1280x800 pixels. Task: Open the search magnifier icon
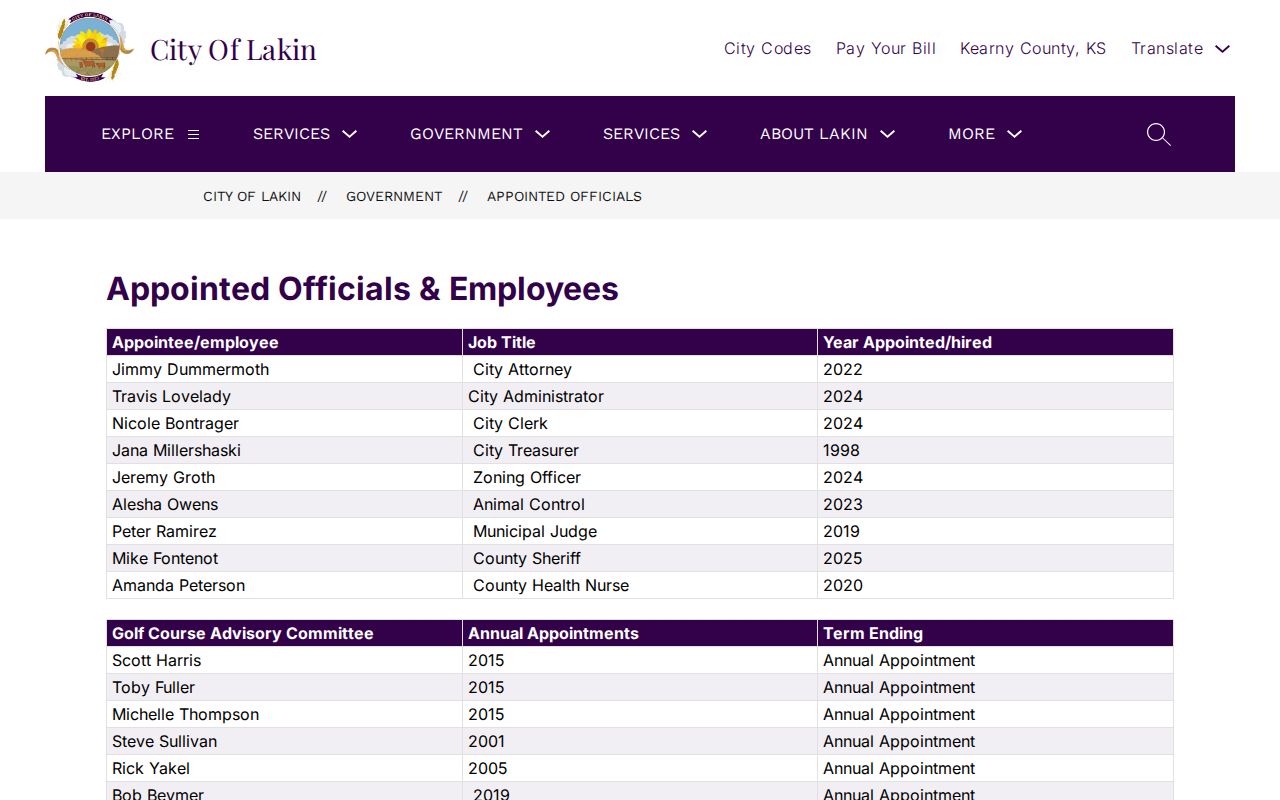pyautogui.click(x=1158, y=134)
